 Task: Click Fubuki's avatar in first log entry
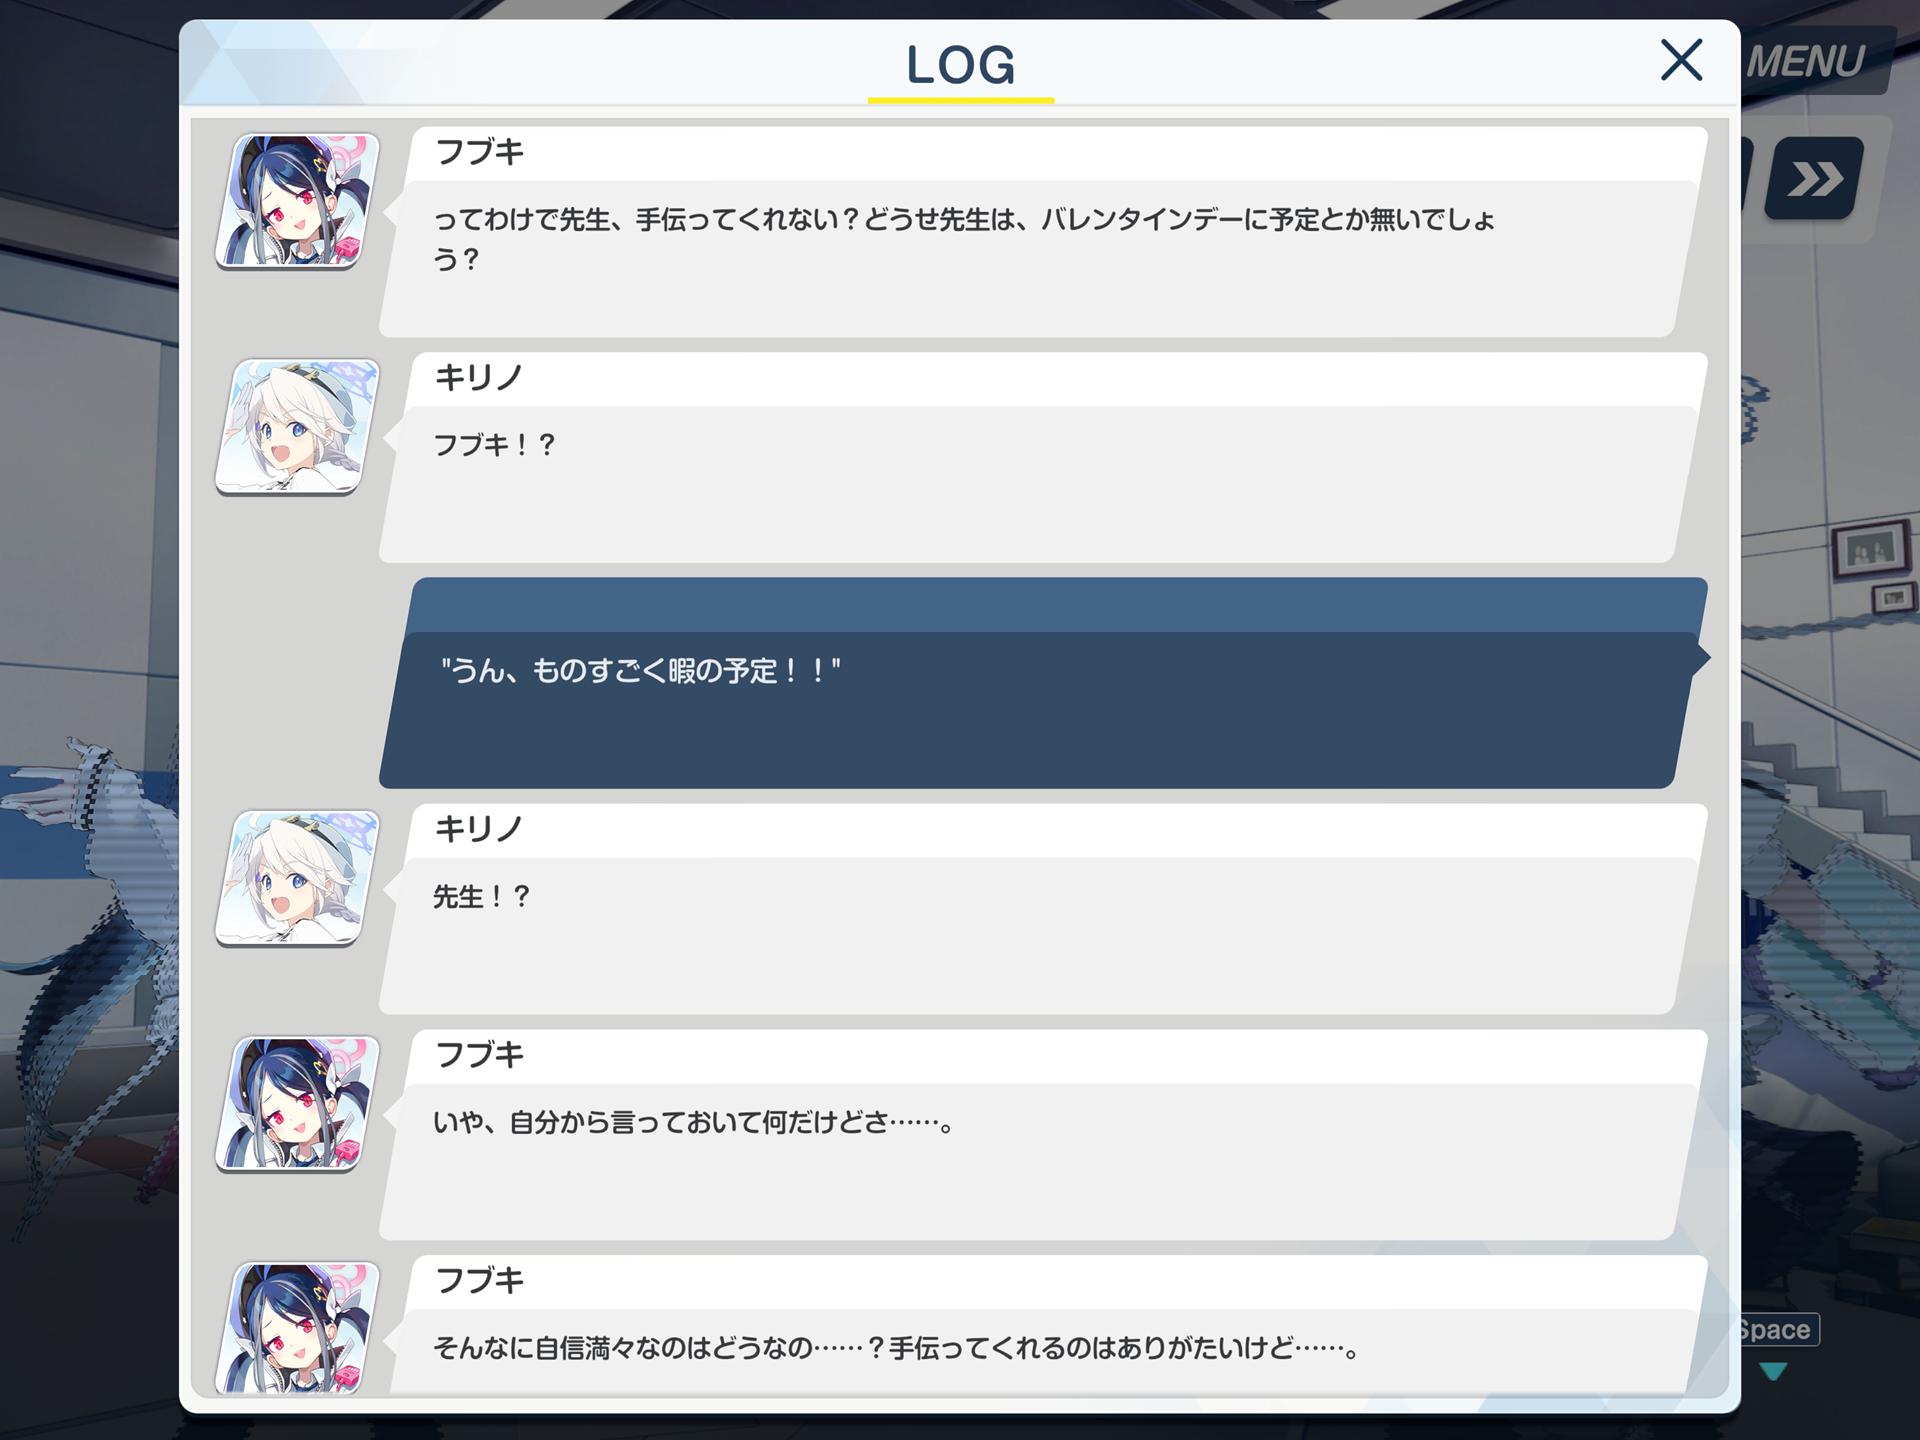298,201
